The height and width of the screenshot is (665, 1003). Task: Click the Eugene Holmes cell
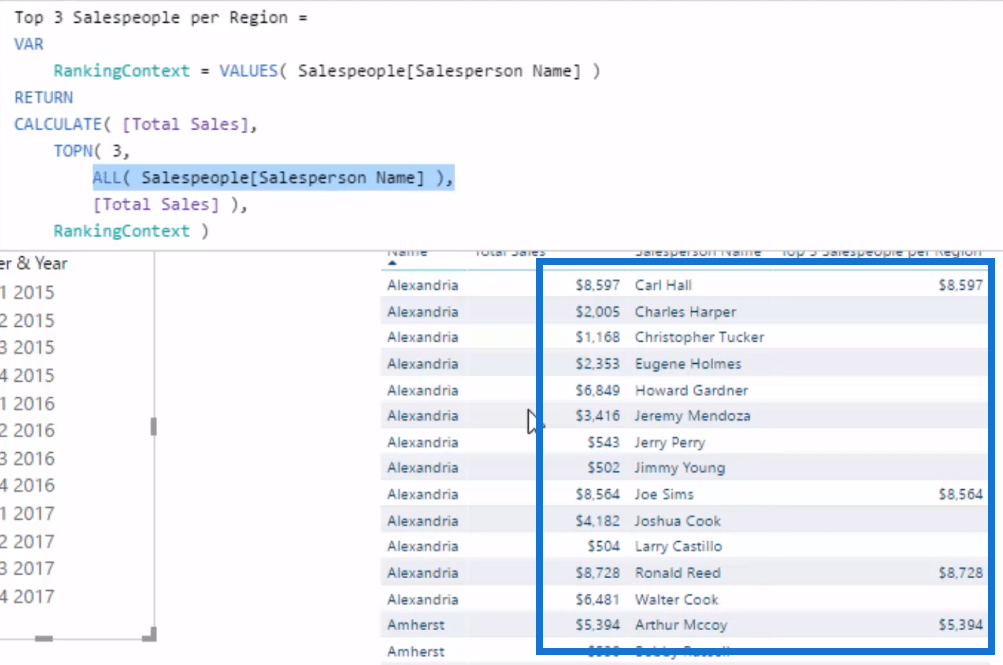click(688, 364)
